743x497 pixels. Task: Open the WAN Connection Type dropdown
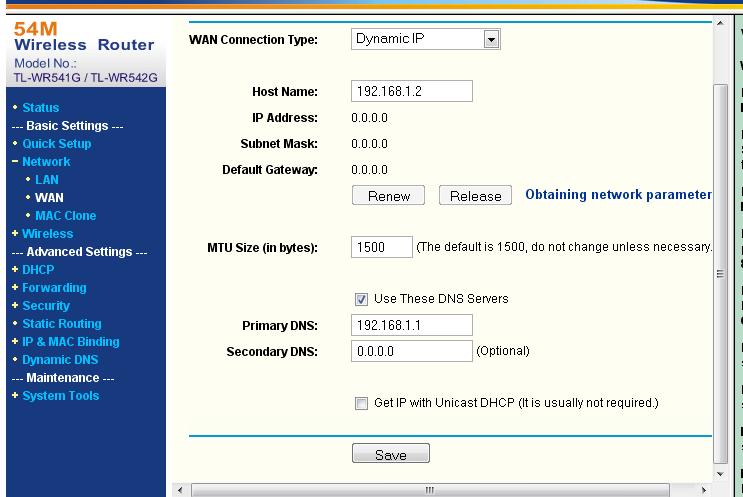coord(426,39)
